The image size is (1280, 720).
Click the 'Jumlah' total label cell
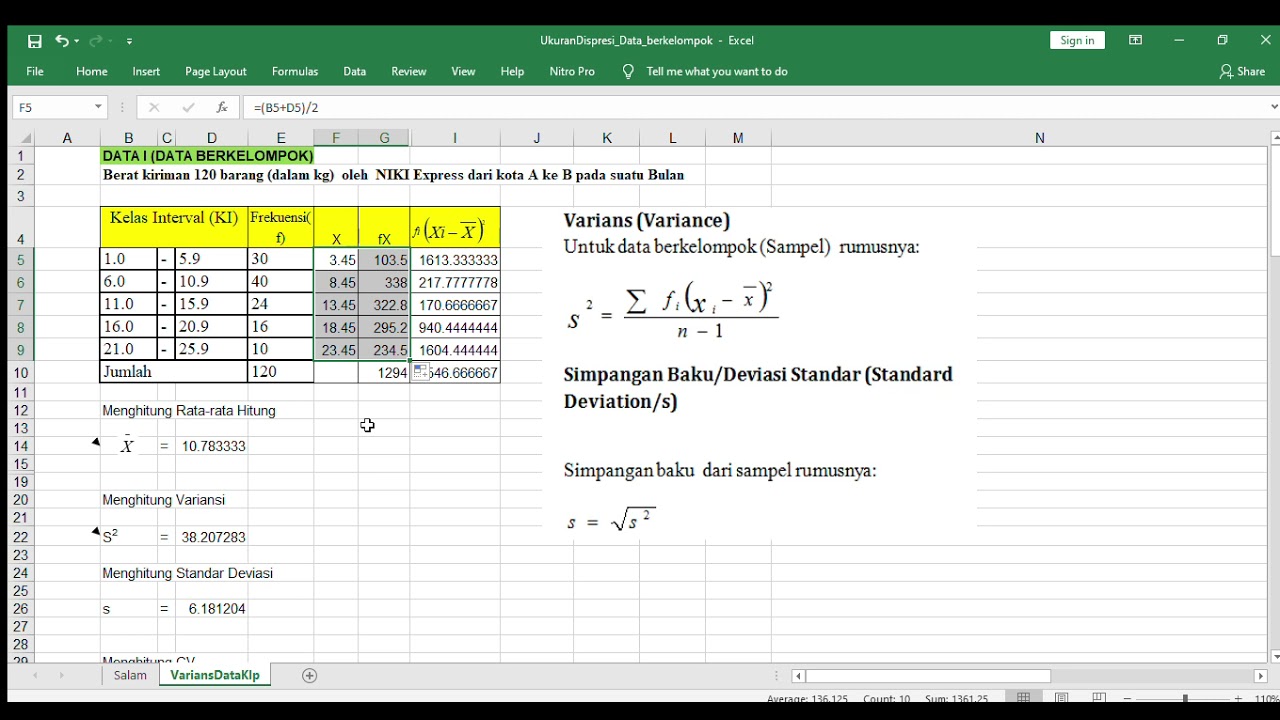click(174, 372)
